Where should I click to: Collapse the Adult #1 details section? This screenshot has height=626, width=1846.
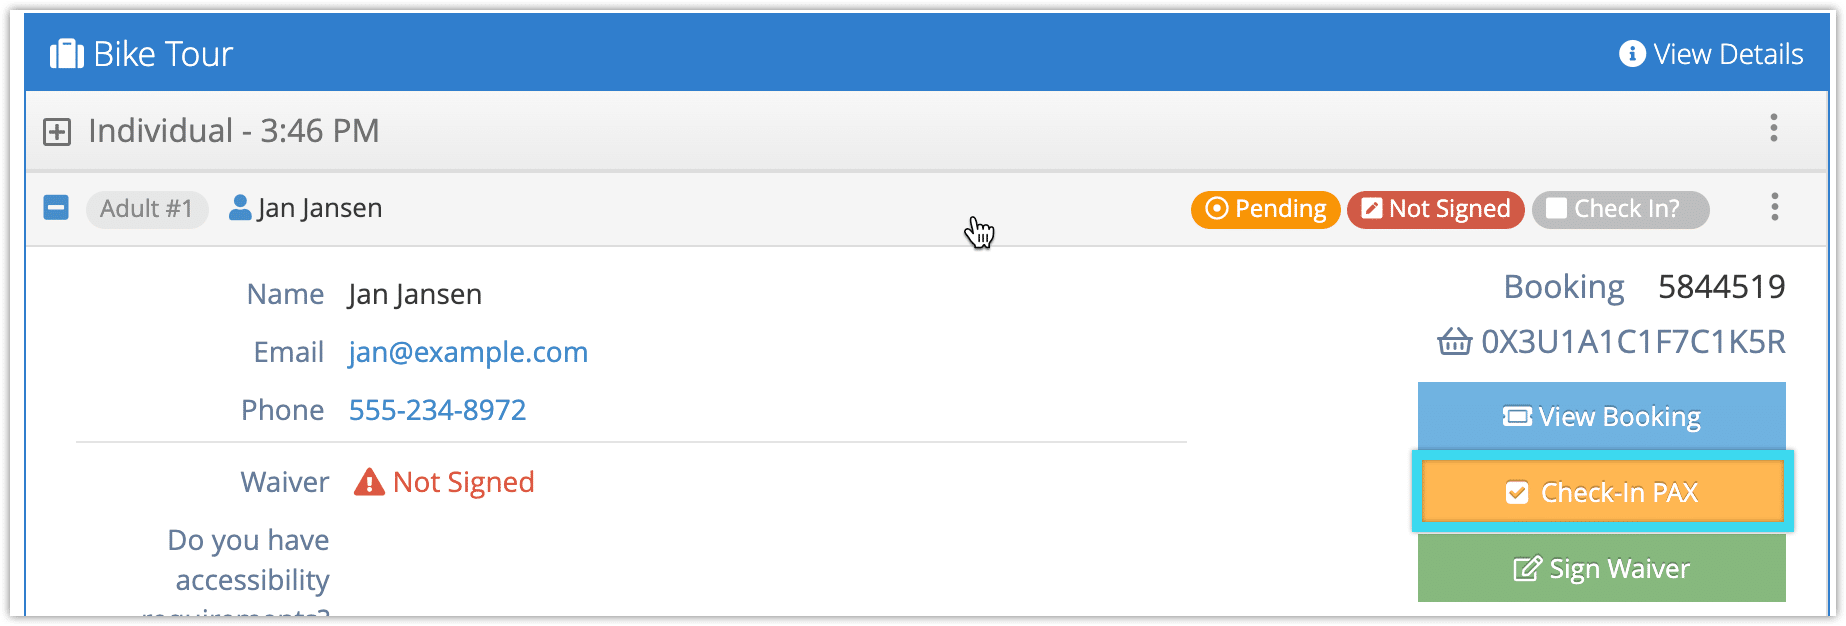coord(56,208)
